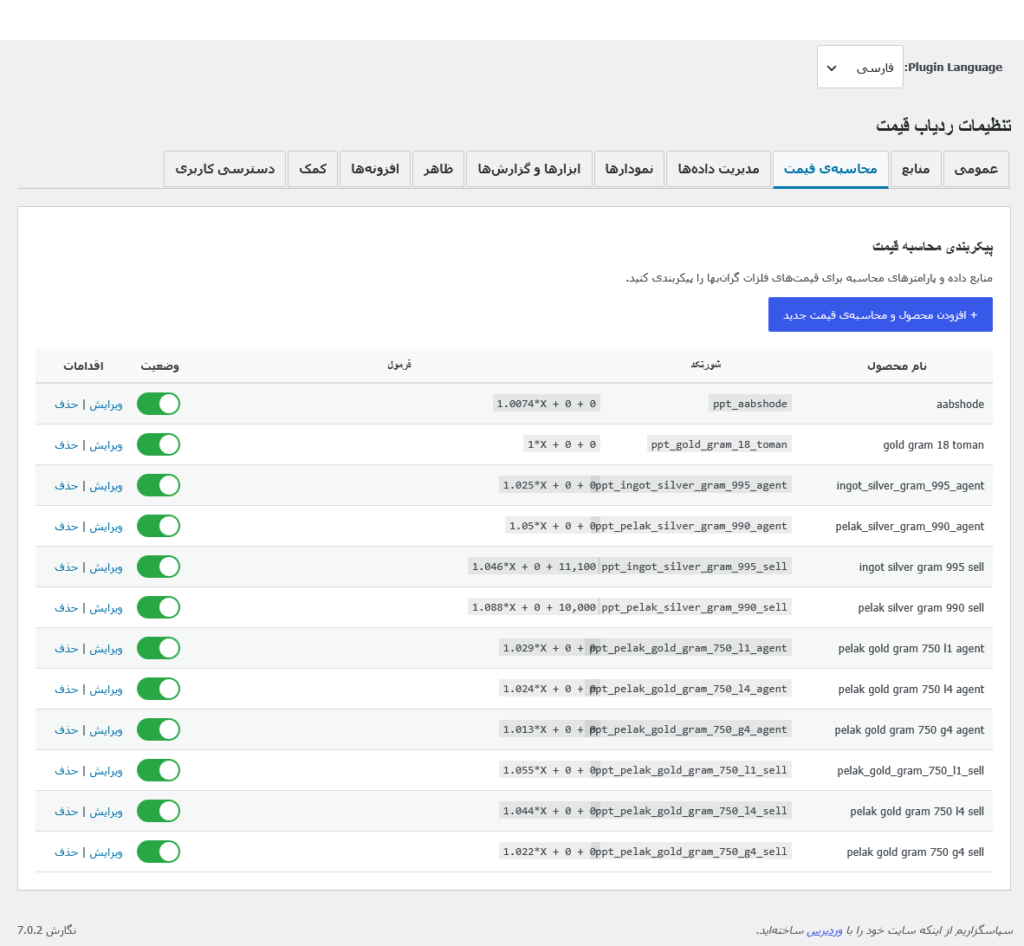
Task: Toggle status for pelak_gold_gram_750_l1_sell
Action: coord(158,770)
